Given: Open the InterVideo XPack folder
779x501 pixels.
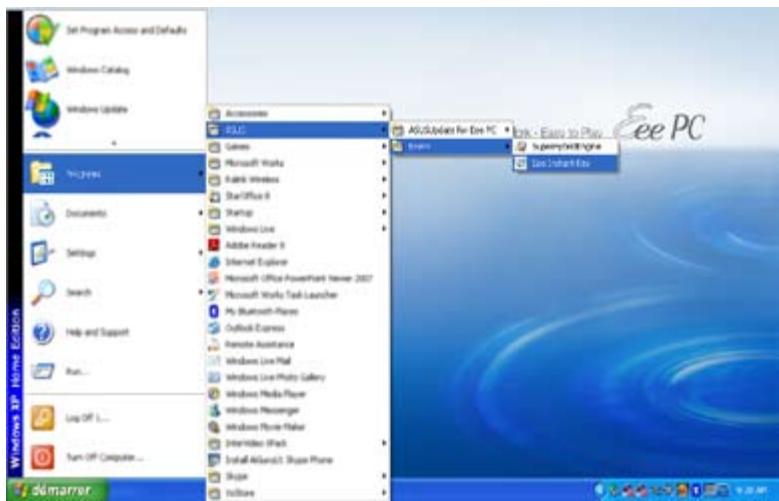Looking at the screenshot, I should (298, 443).
